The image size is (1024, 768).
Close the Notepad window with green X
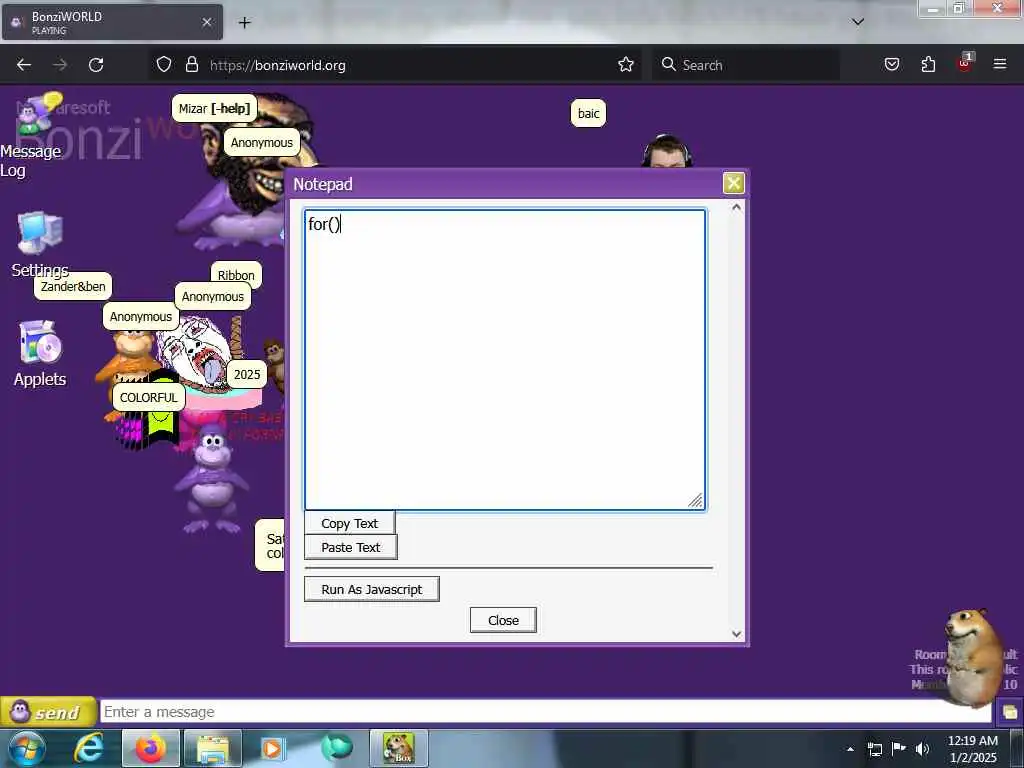[x=733, y=184]
